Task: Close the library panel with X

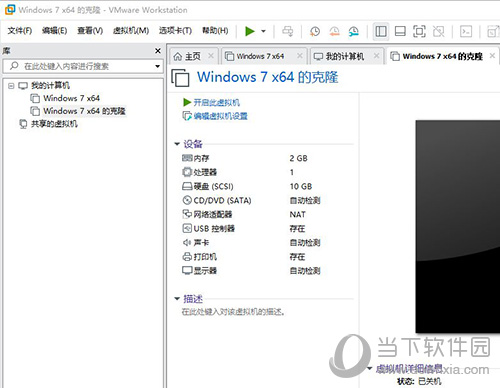Action: tap(158, 51)
